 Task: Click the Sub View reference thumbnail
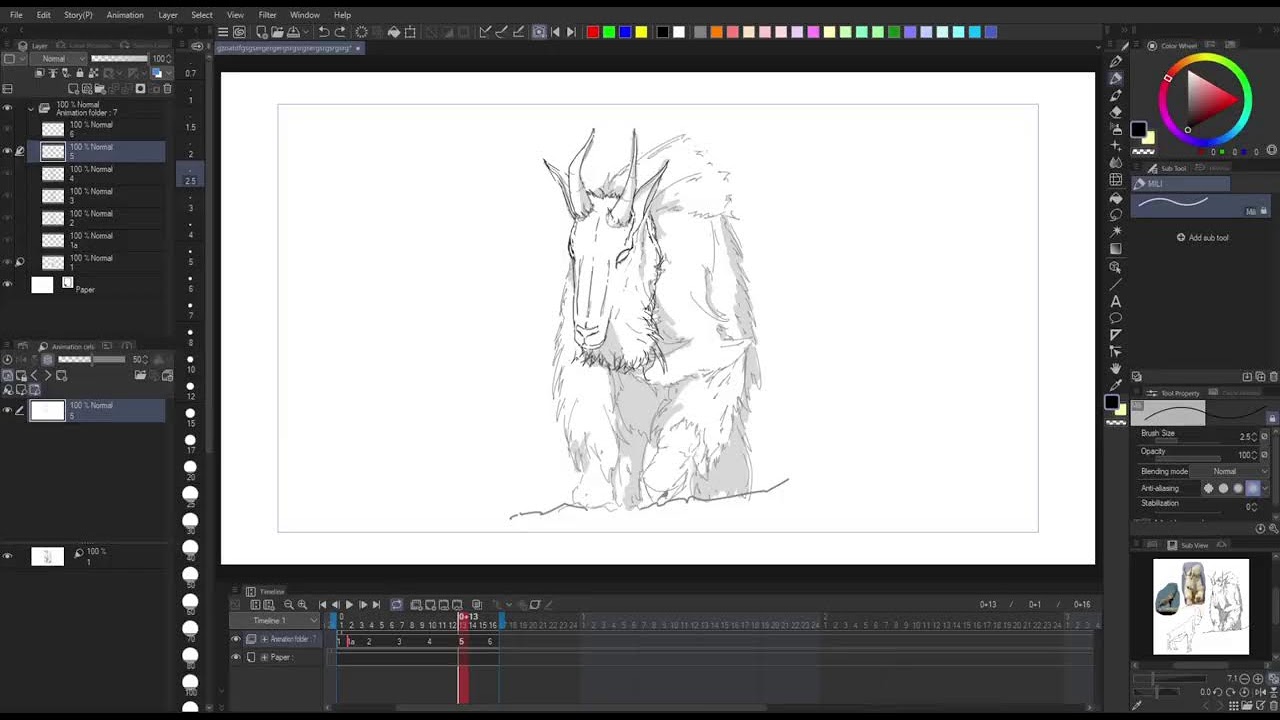coord(1200,607)
